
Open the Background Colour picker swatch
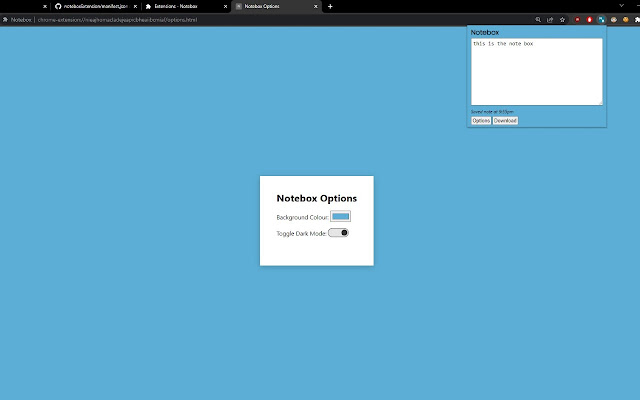[x=340, y=216]
